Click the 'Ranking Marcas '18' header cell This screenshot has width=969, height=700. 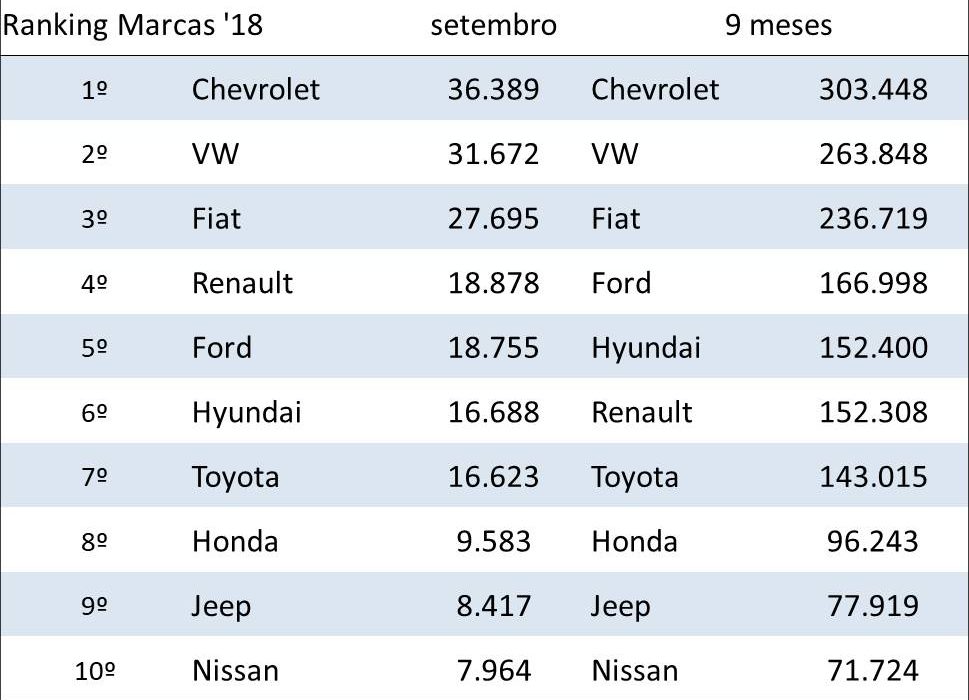click(x=133, y=25)
